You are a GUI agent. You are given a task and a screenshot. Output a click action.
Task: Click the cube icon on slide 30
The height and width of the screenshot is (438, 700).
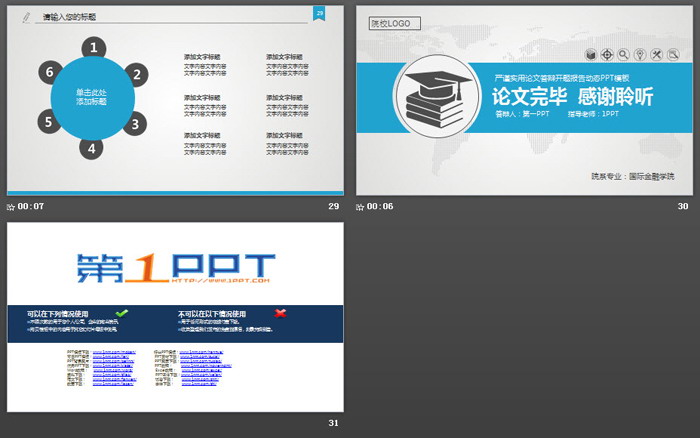pyautogui.click(x=591, y=55)
